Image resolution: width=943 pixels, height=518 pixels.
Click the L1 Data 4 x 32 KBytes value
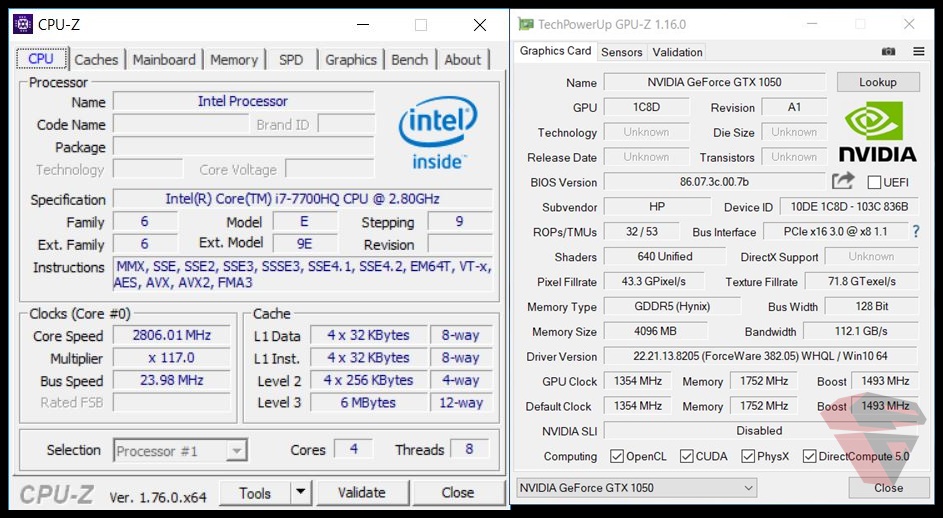[368, 335]
